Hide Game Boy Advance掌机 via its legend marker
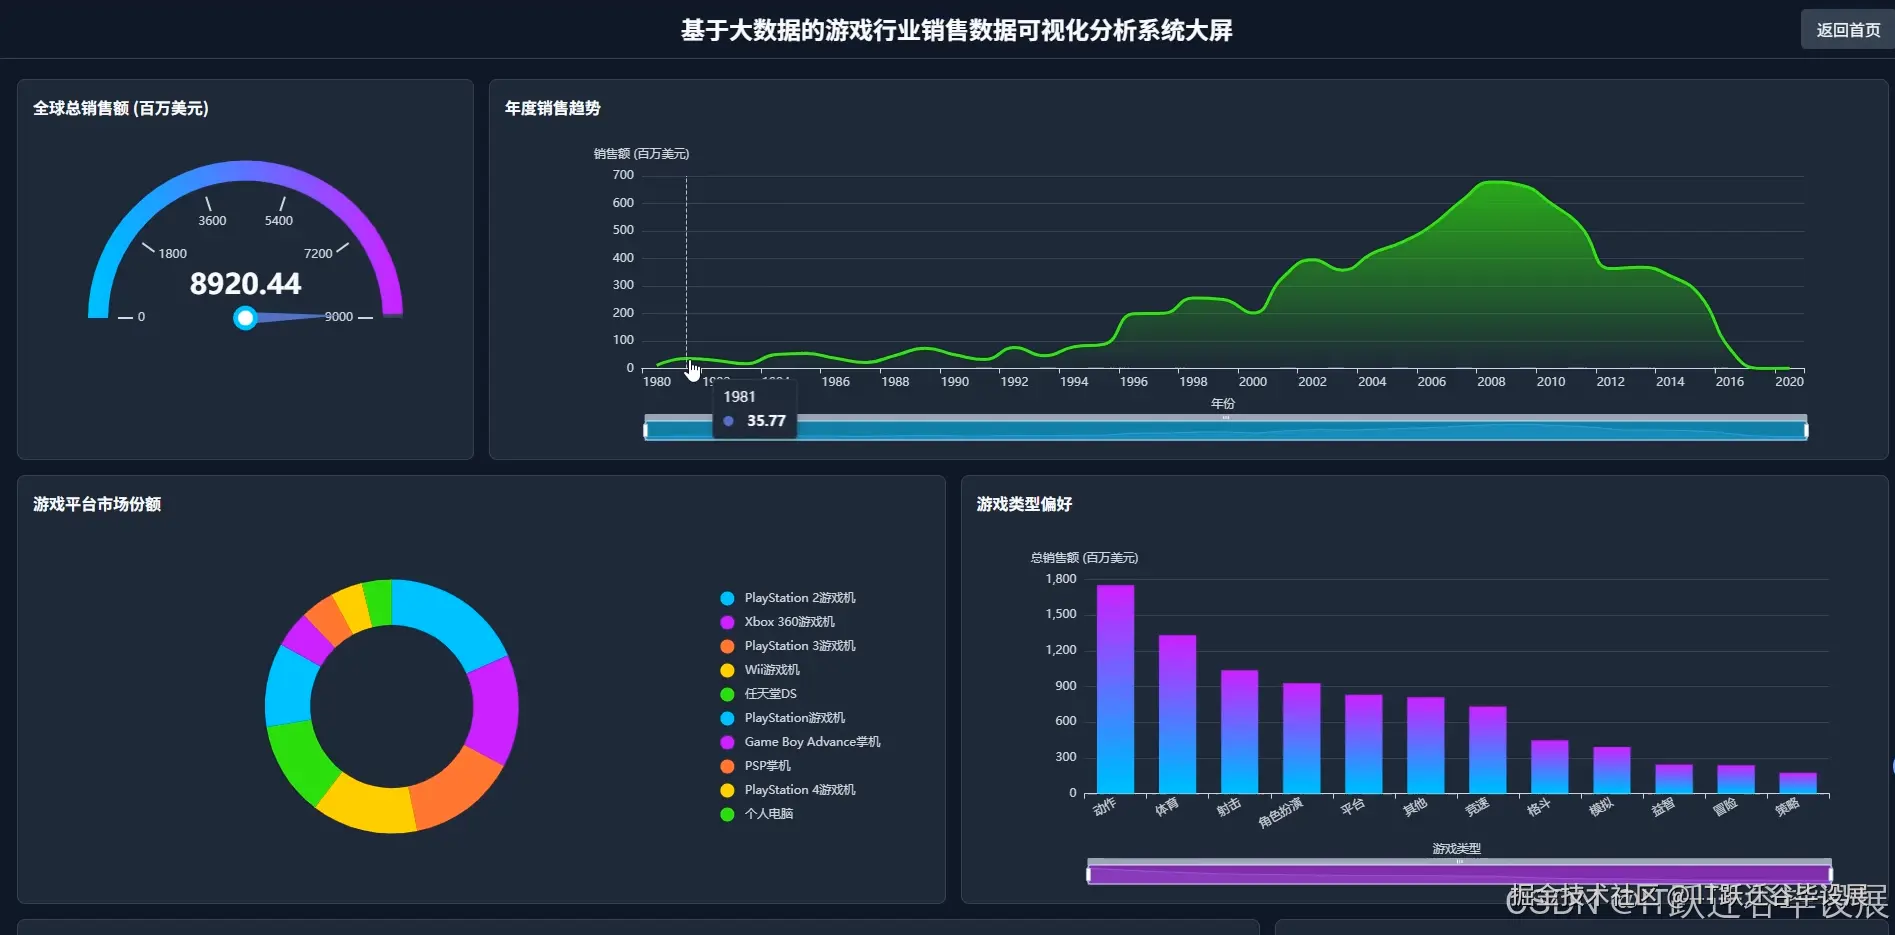Screen dimensions: 1895x935 pos(726,741)
